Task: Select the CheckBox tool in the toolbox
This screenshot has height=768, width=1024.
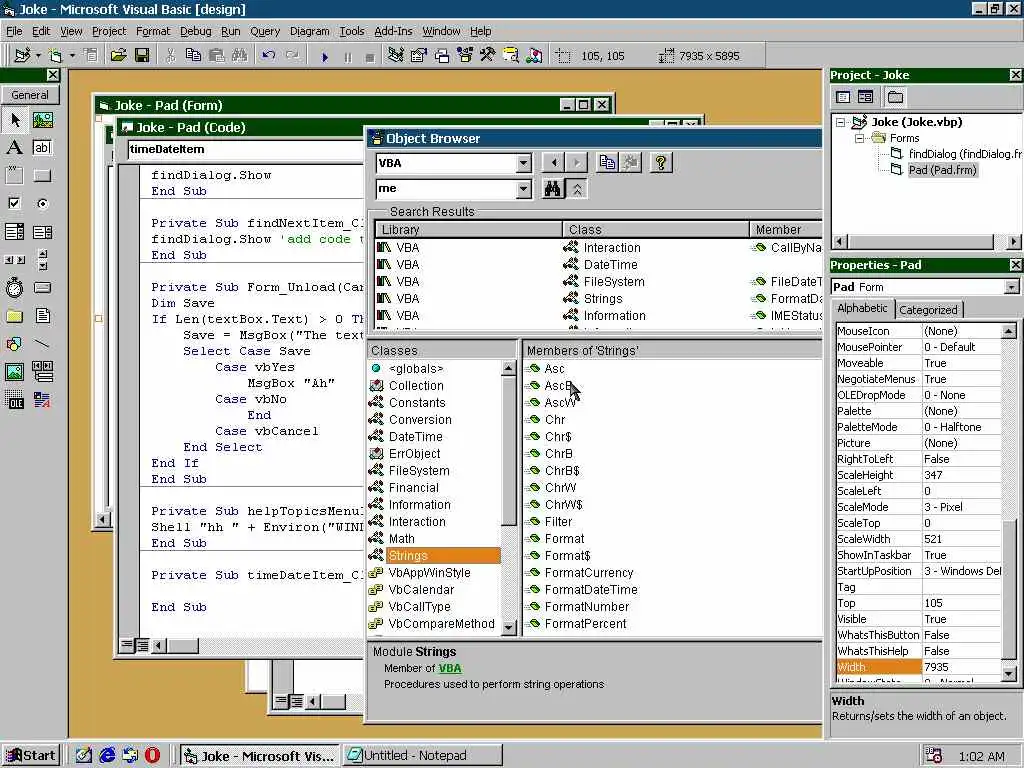Action: pos(14,203)
